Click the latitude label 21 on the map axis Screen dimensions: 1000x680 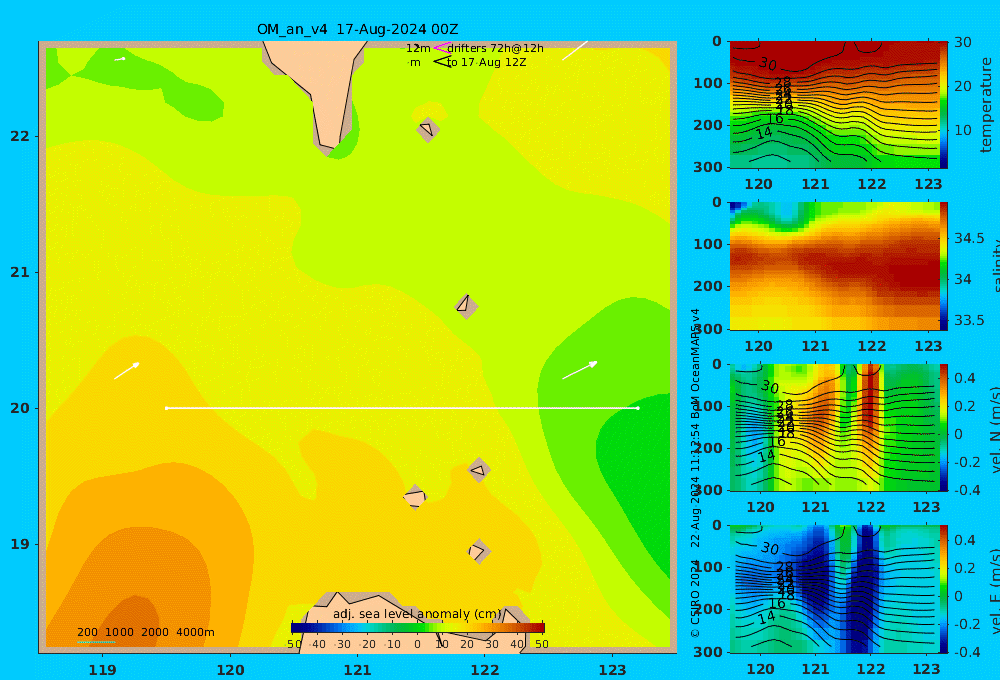point(19,272)
